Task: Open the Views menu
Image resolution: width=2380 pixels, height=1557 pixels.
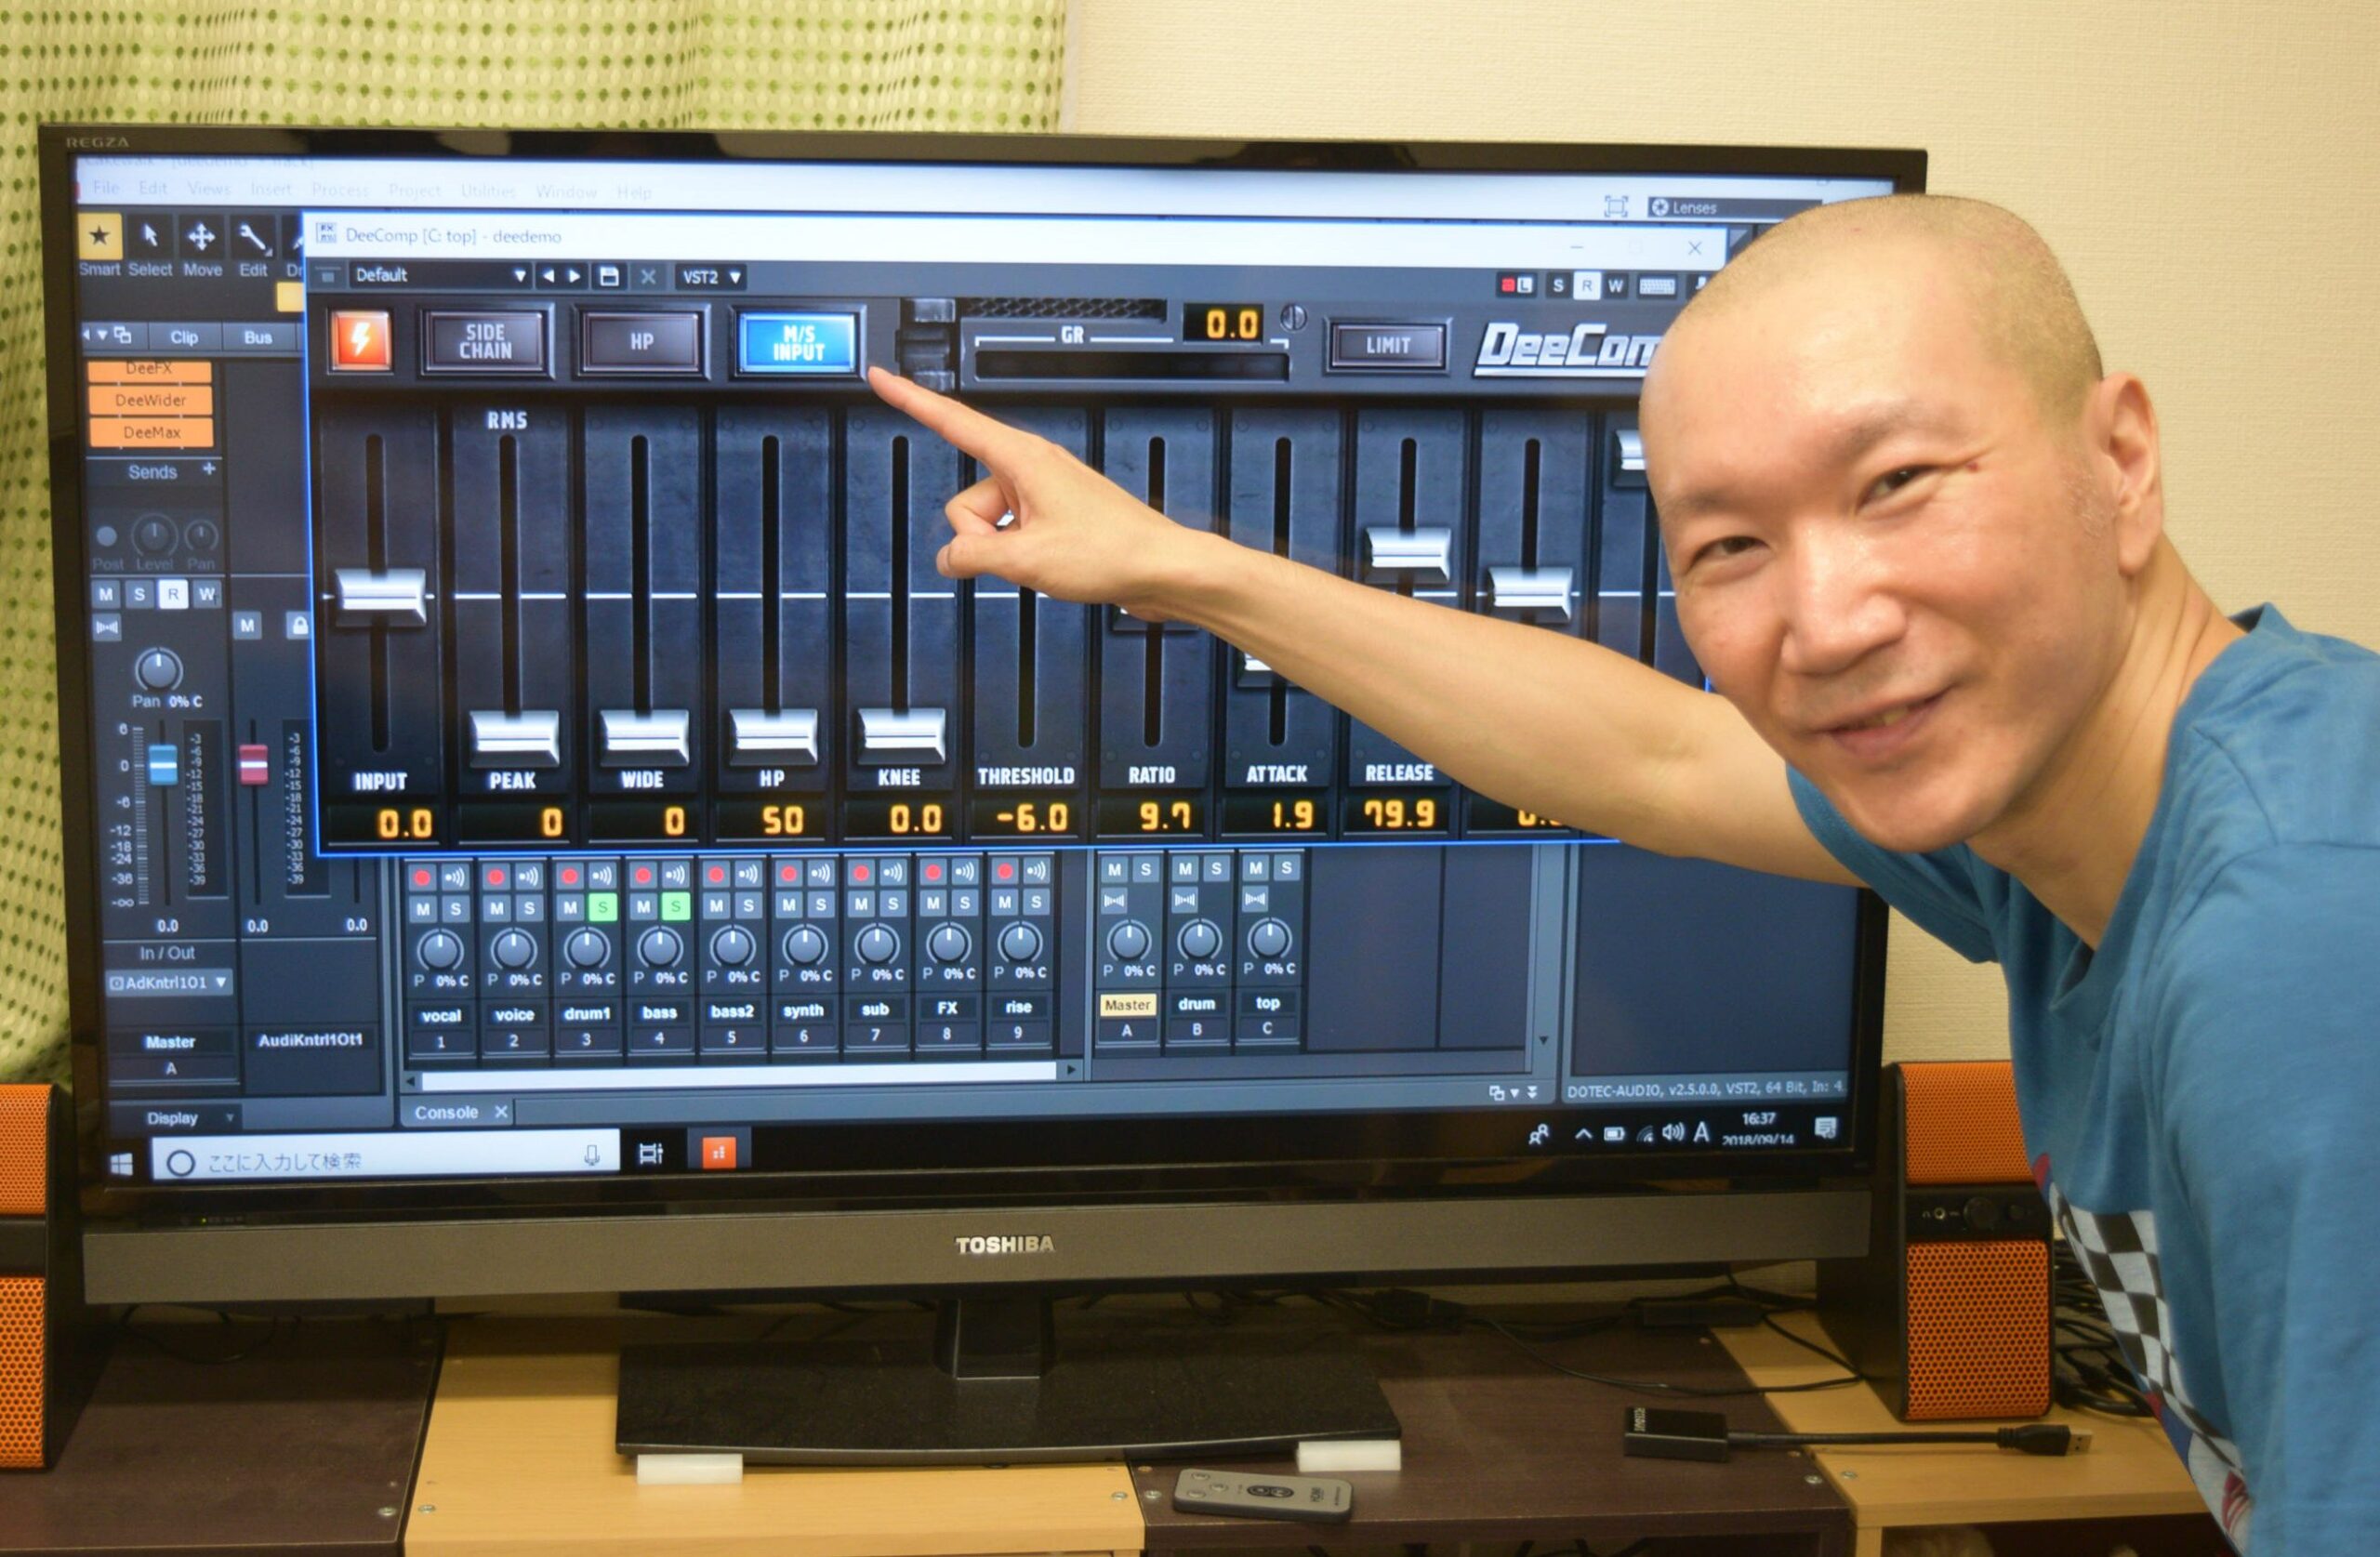Action: [208, 189]
